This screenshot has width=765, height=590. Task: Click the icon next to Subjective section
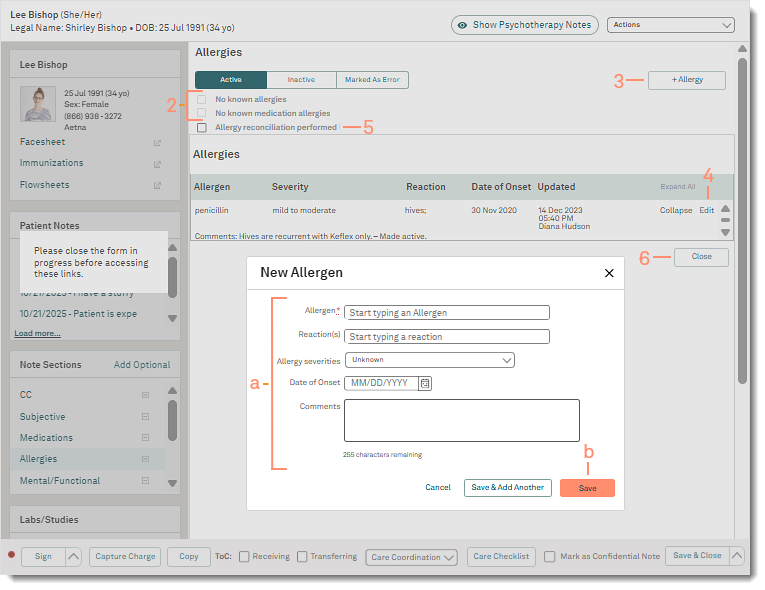tap(145, 417)
